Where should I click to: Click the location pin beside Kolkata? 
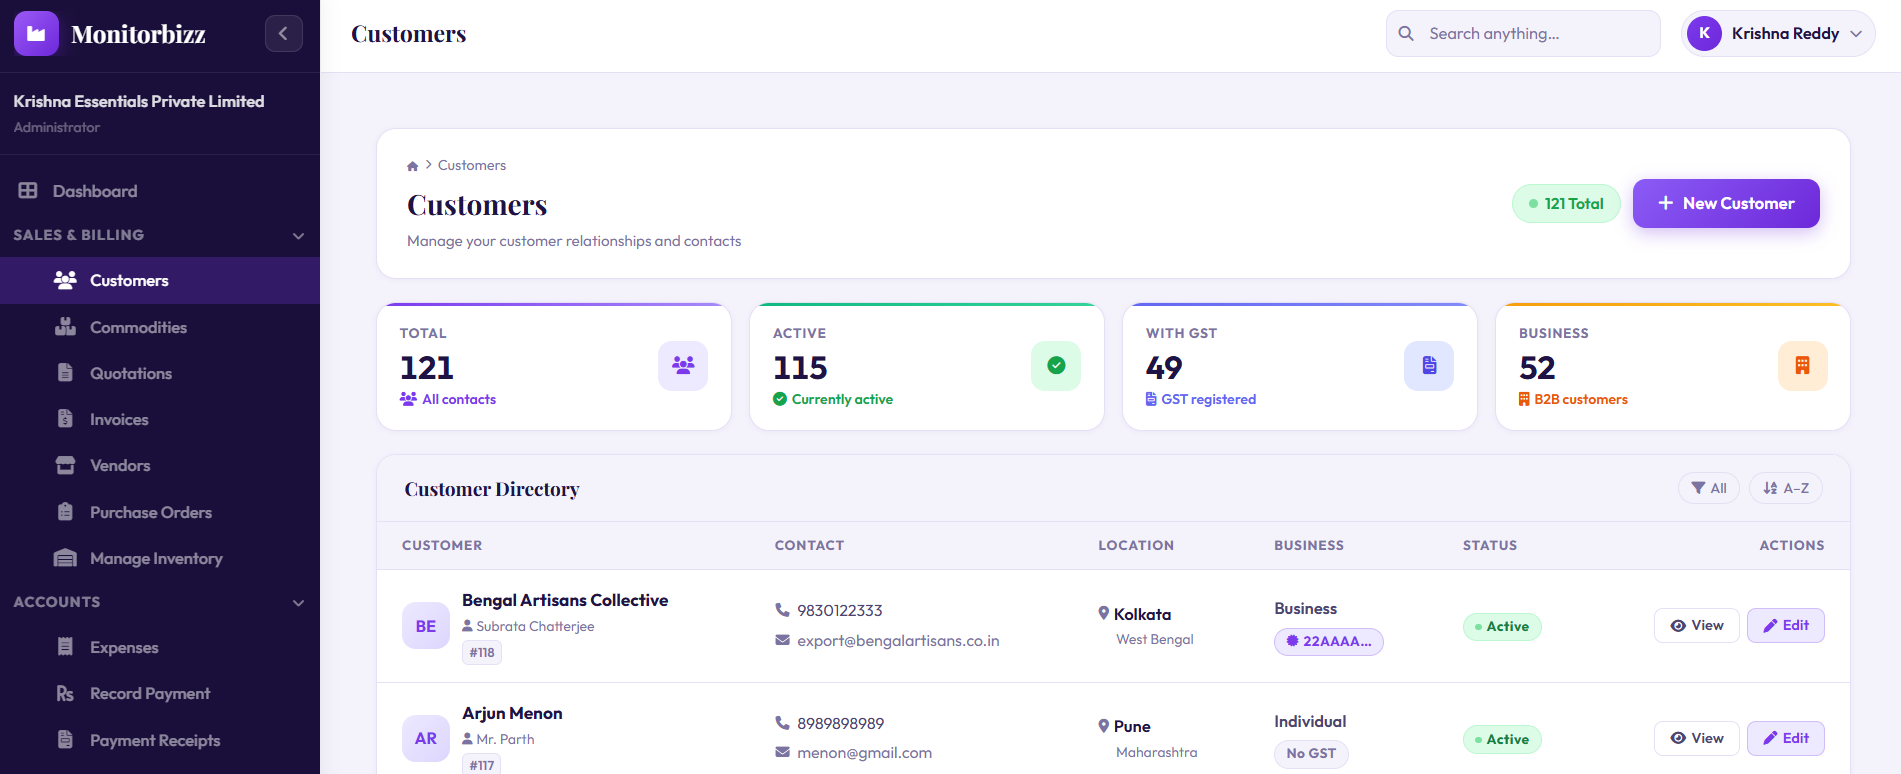(x=1104, y=614)
